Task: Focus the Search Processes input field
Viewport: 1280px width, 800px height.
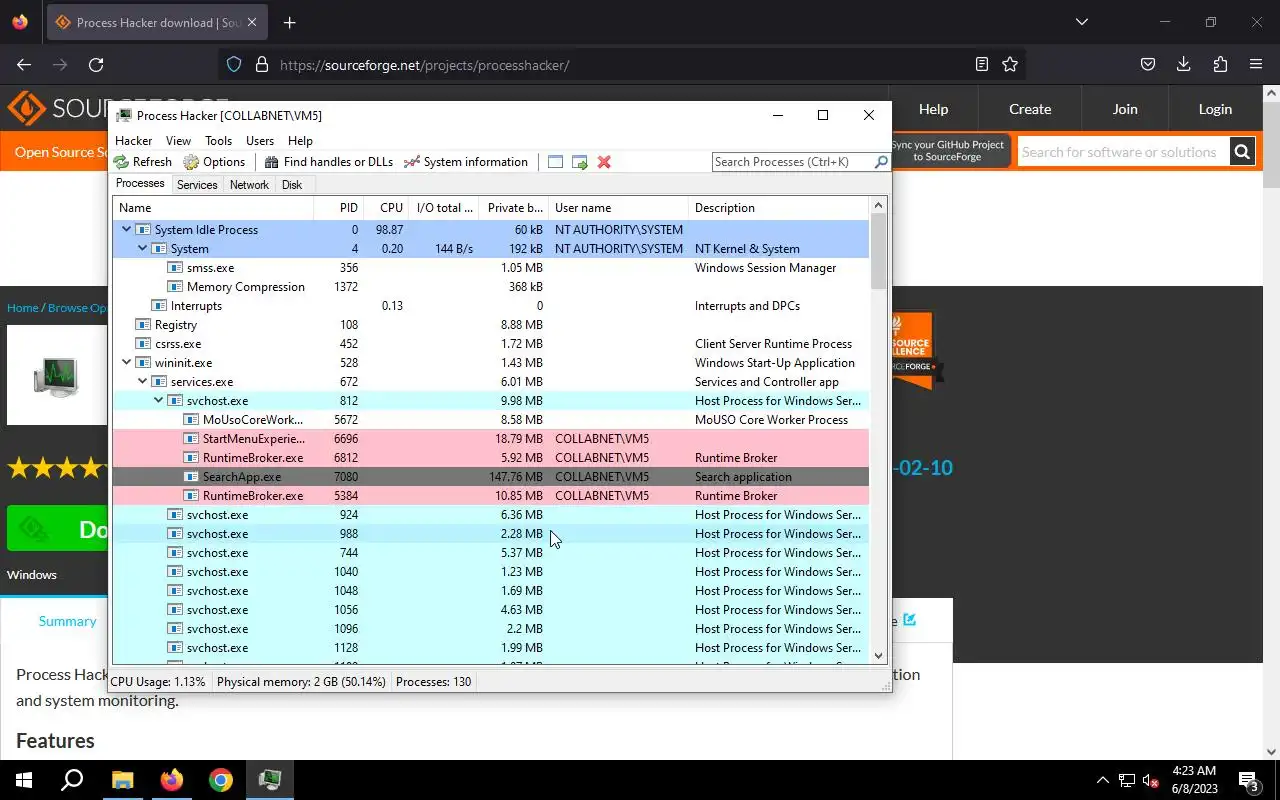Action: point(792,162)
